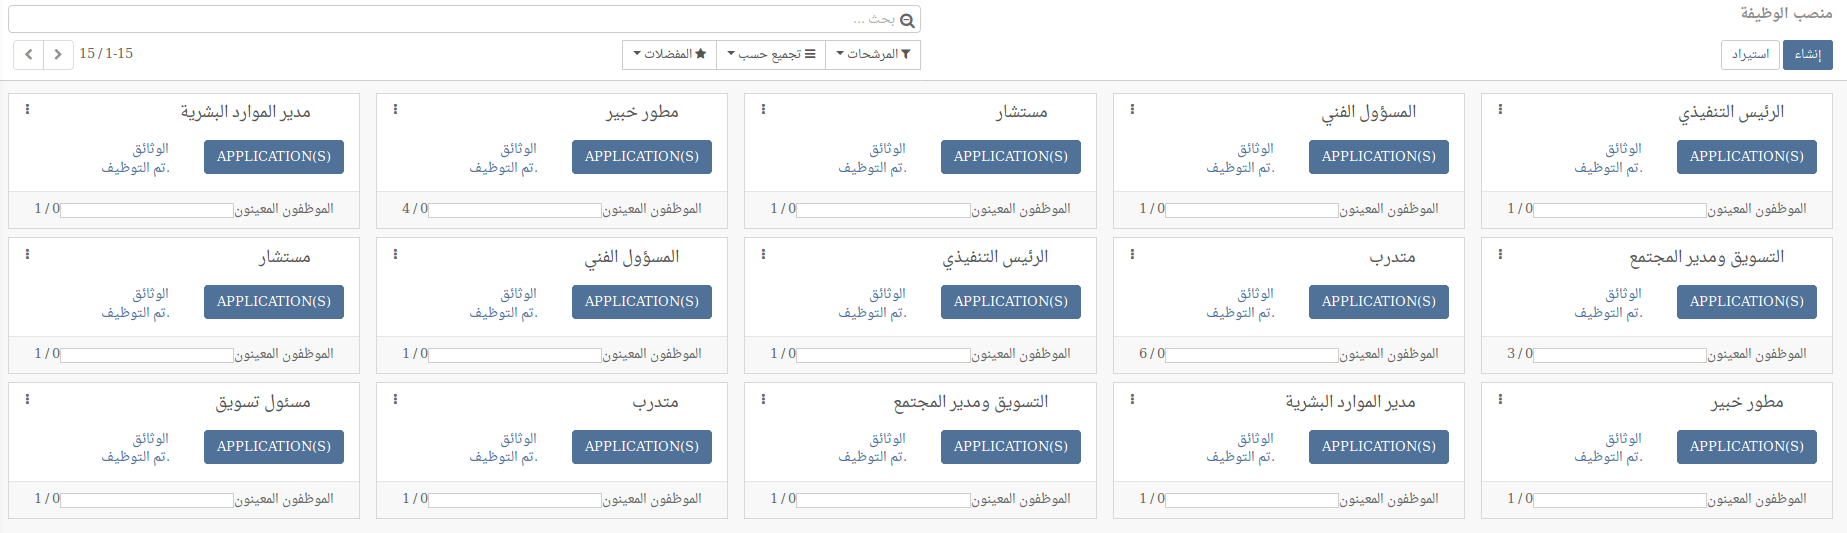The image size is (1847, 533).
Task: Click the استيراد import button
Action: [x=1750, y=54]
